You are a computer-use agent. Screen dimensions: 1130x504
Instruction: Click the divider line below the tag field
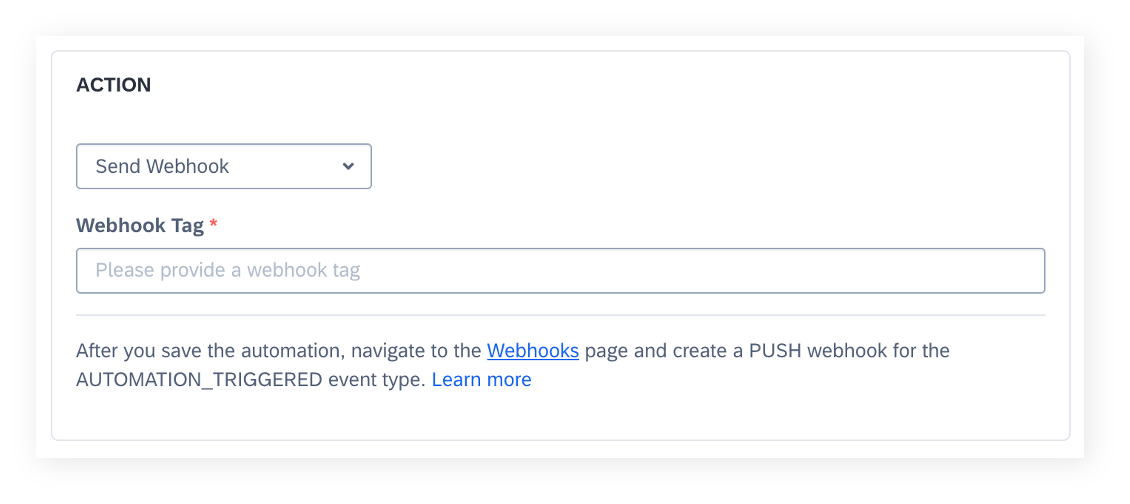[x=561, y=315]
